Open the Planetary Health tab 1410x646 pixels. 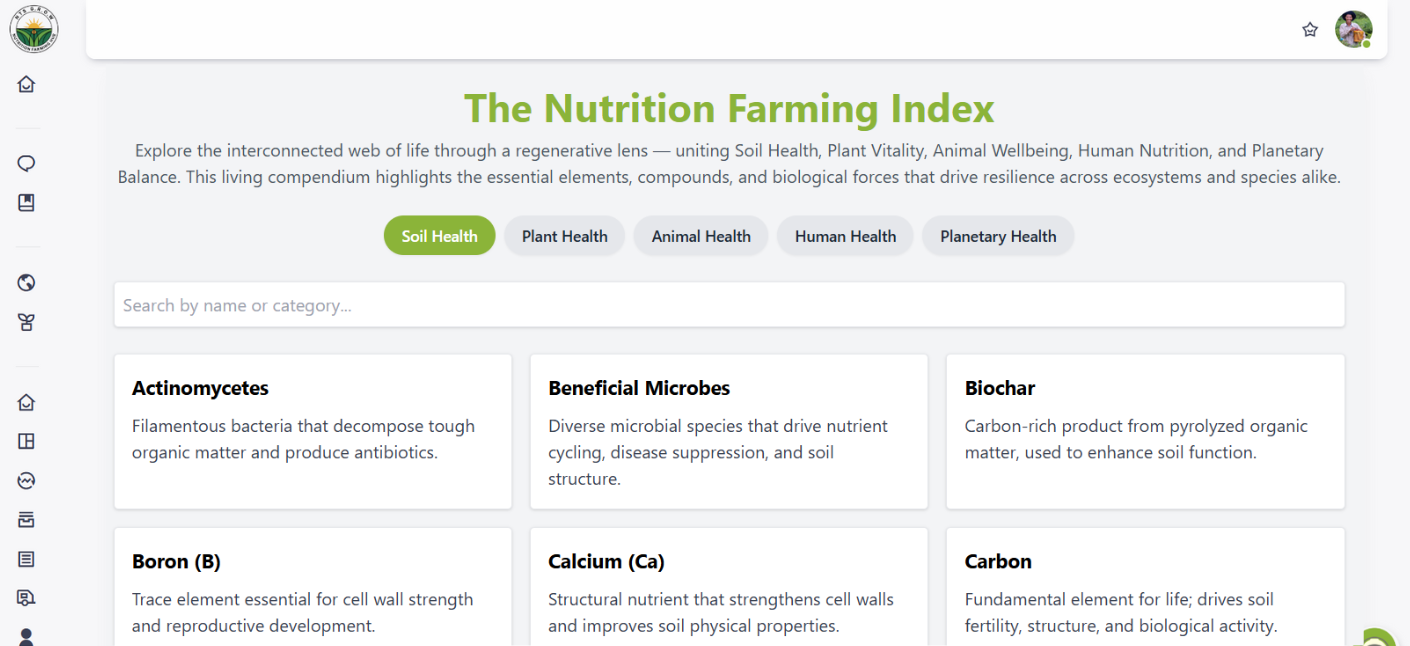998,236
